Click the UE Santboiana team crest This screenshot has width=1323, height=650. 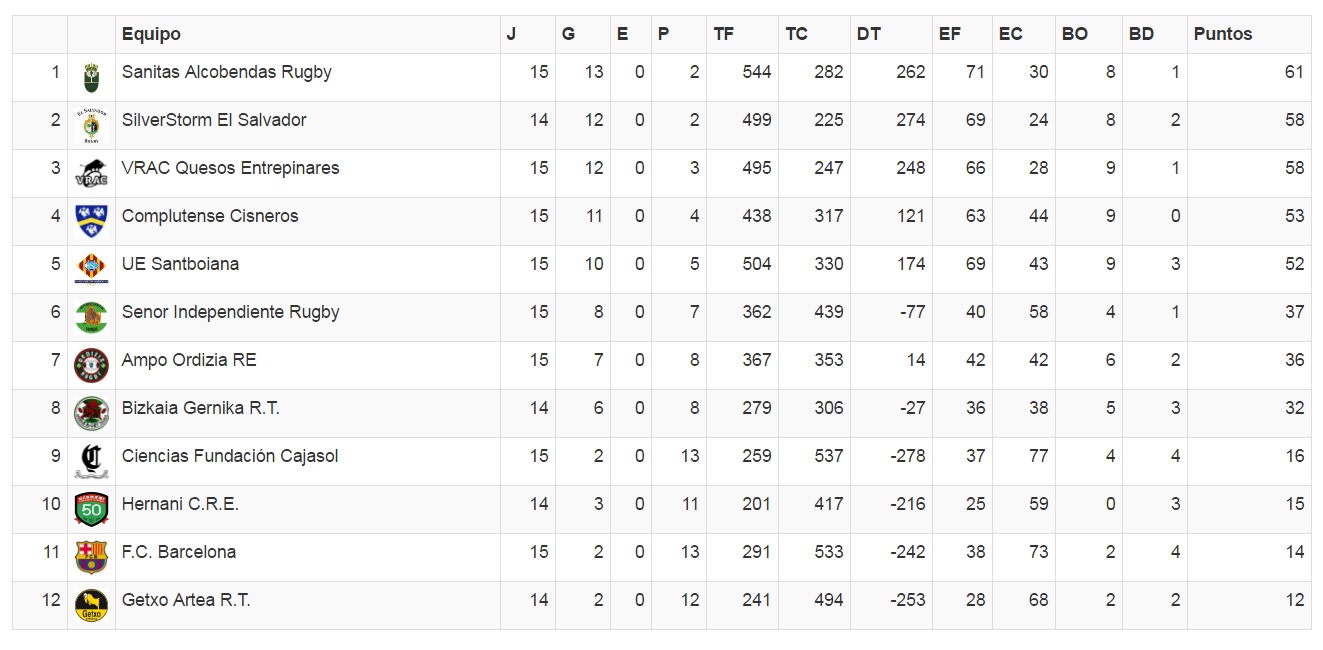[x=91, y=270]
